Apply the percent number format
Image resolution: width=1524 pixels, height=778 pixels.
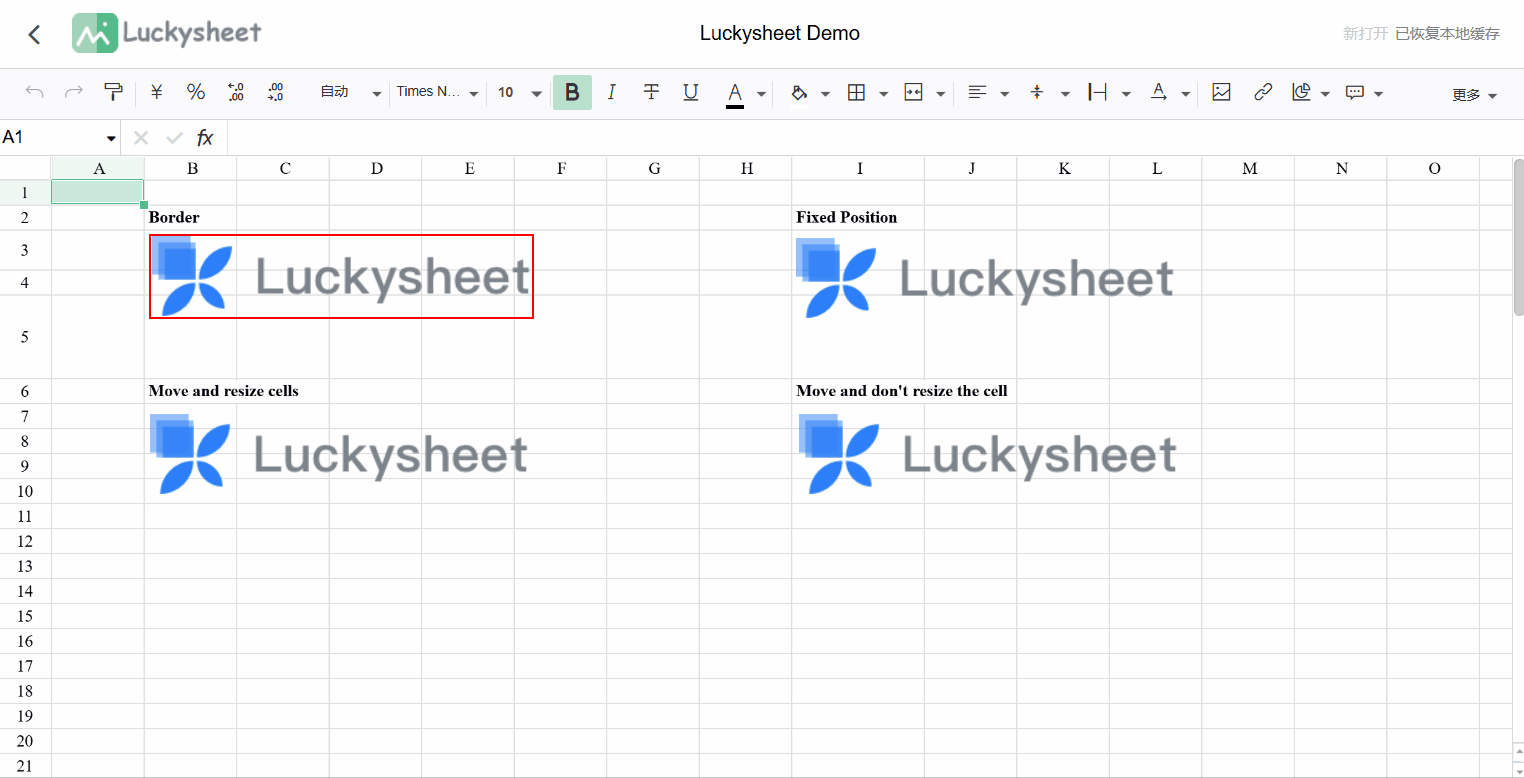tap(196, 92)
